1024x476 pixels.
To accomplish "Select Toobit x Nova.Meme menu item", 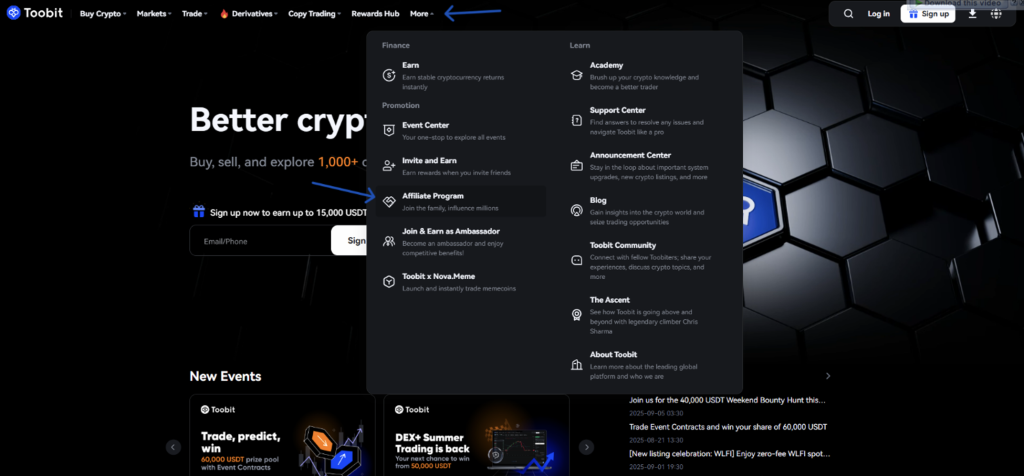I will pyautogui.click(x=460, y=282).
